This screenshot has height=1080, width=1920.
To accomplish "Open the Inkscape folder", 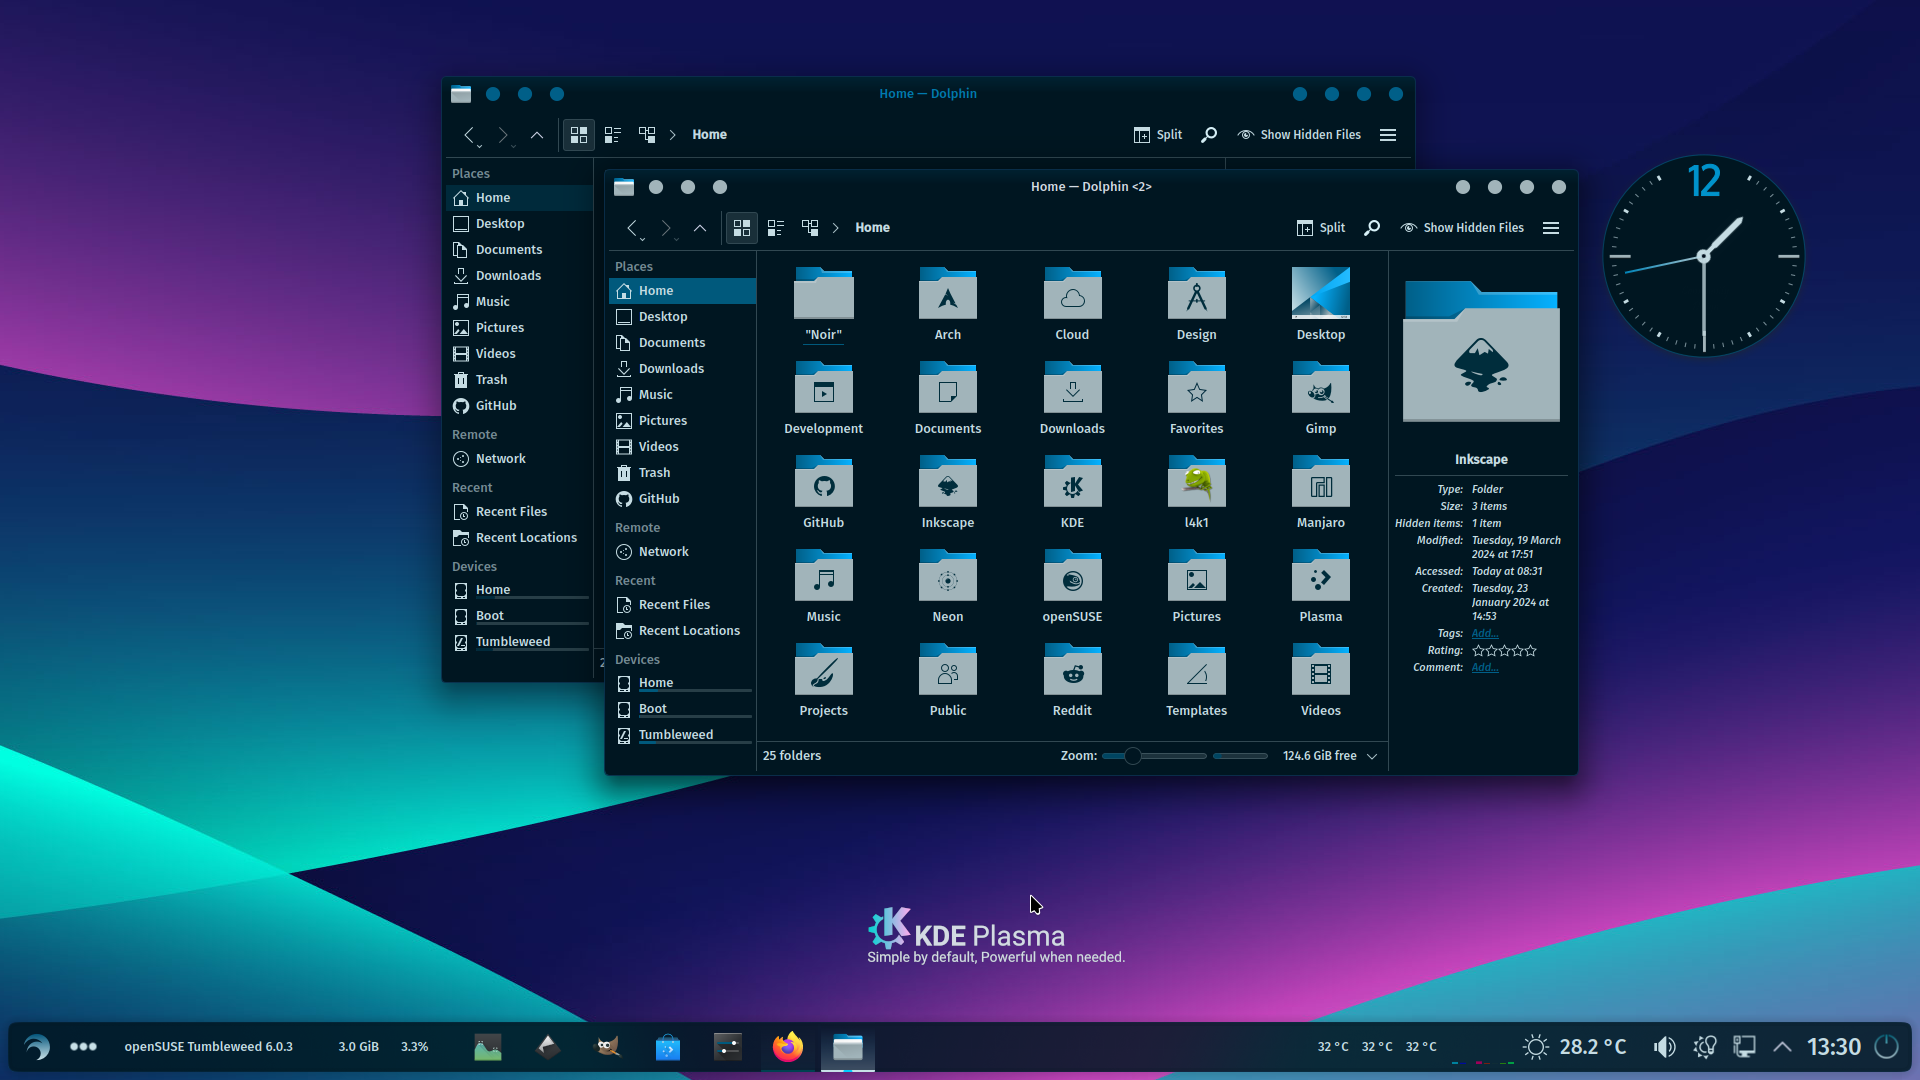I will coord(947,492).
